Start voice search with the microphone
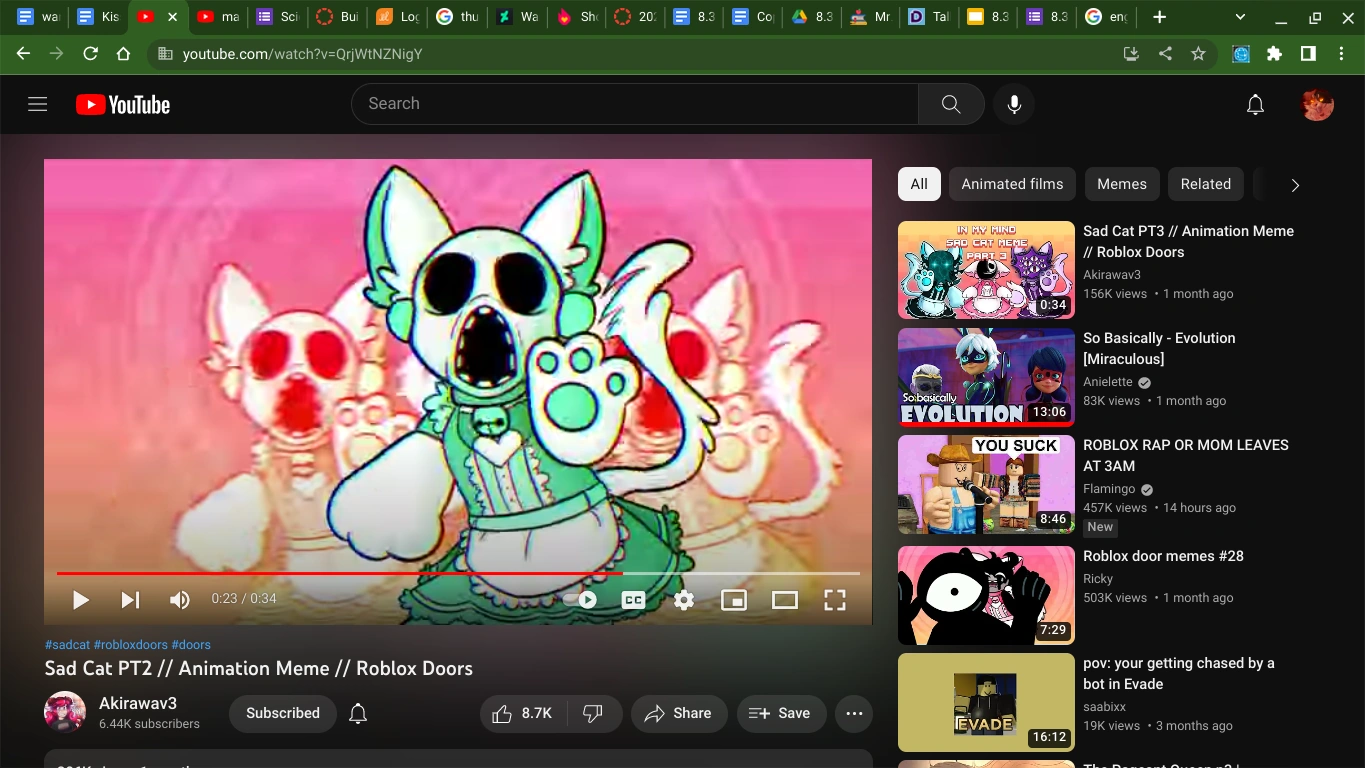Screen dimensions: 1365x768 click(1014, 104)
